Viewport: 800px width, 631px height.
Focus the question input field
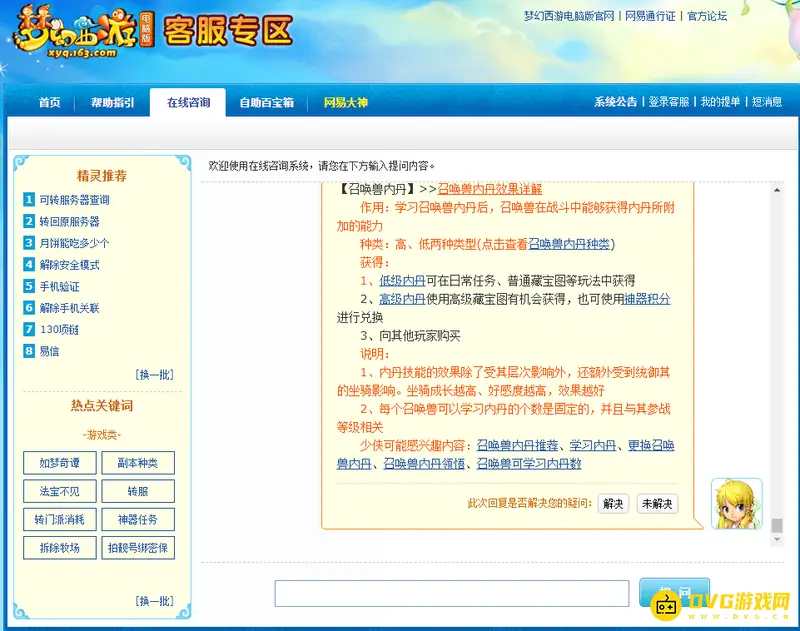click(452, 593)
